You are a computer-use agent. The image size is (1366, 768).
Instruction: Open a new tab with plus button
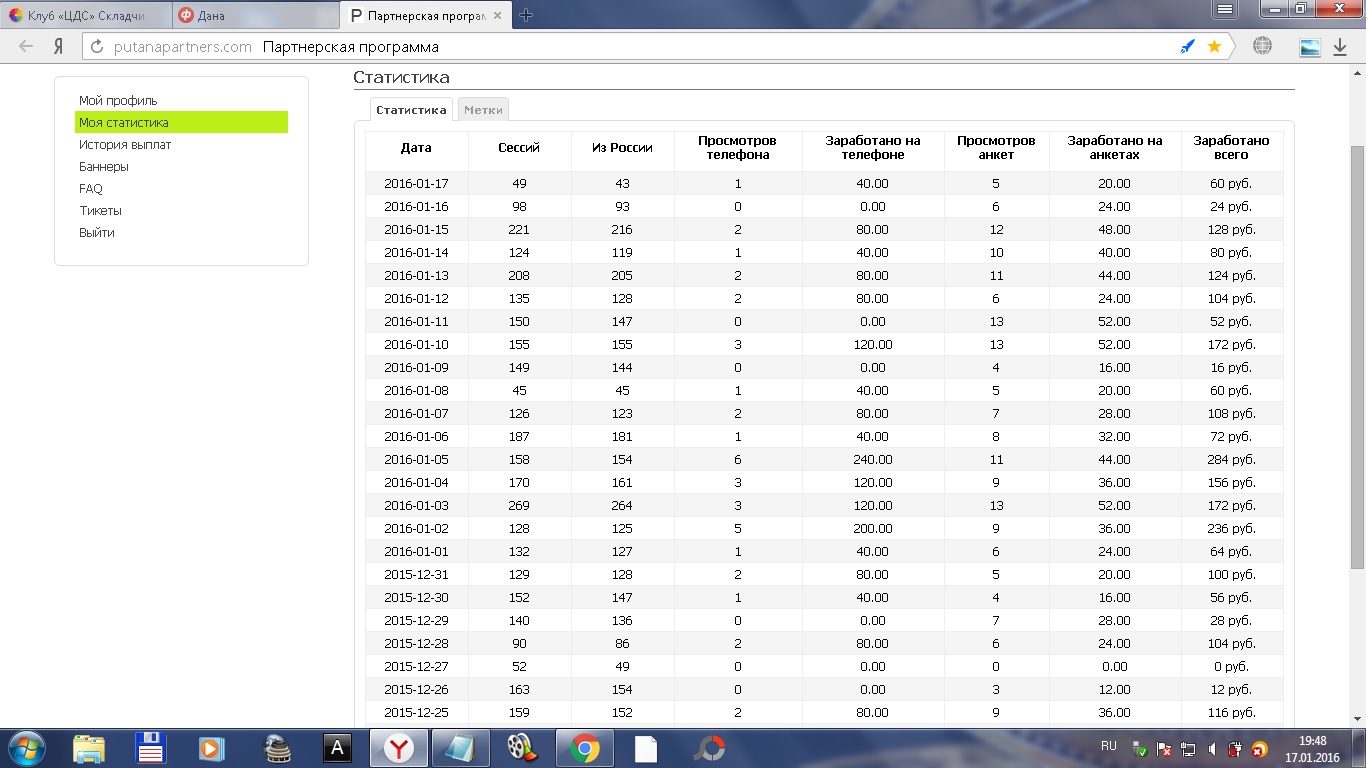point(526,15)
